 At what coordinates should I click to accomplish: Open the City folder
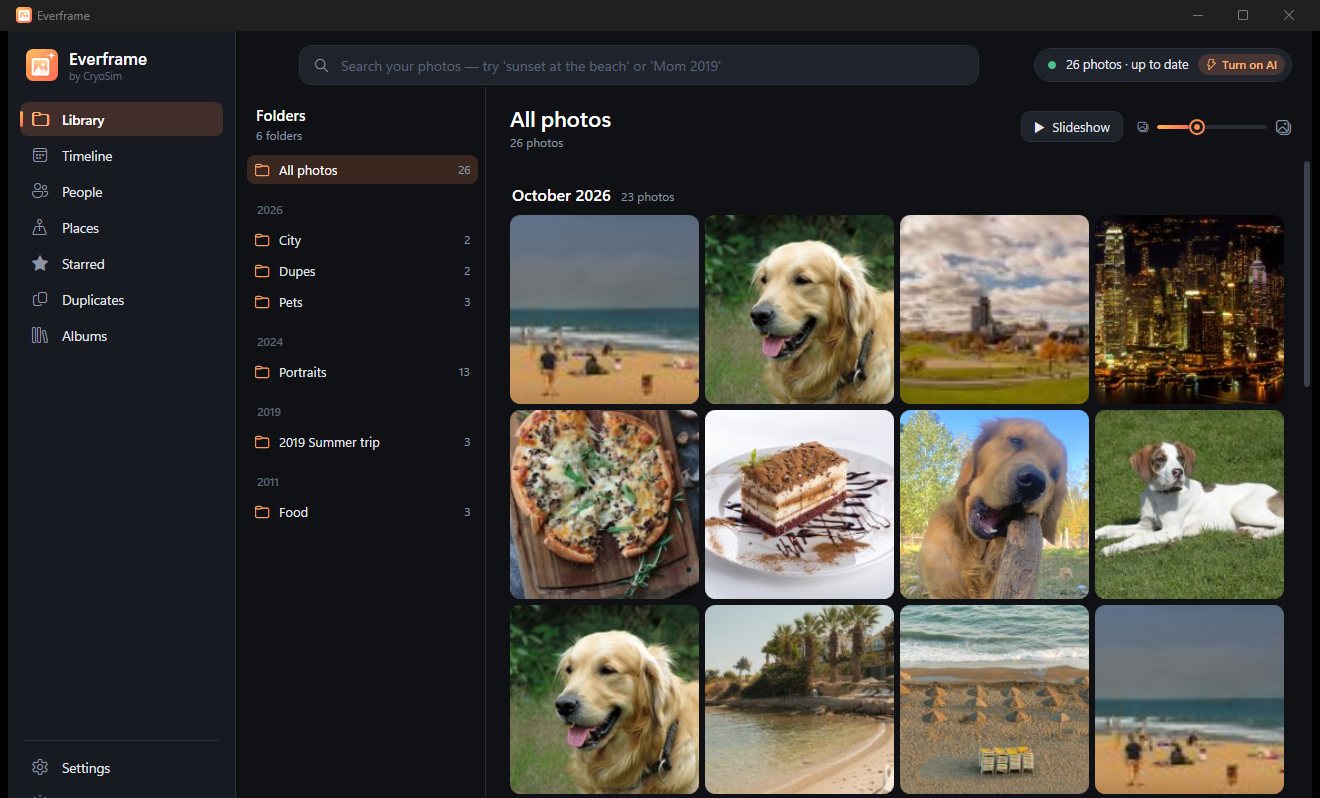362,240
